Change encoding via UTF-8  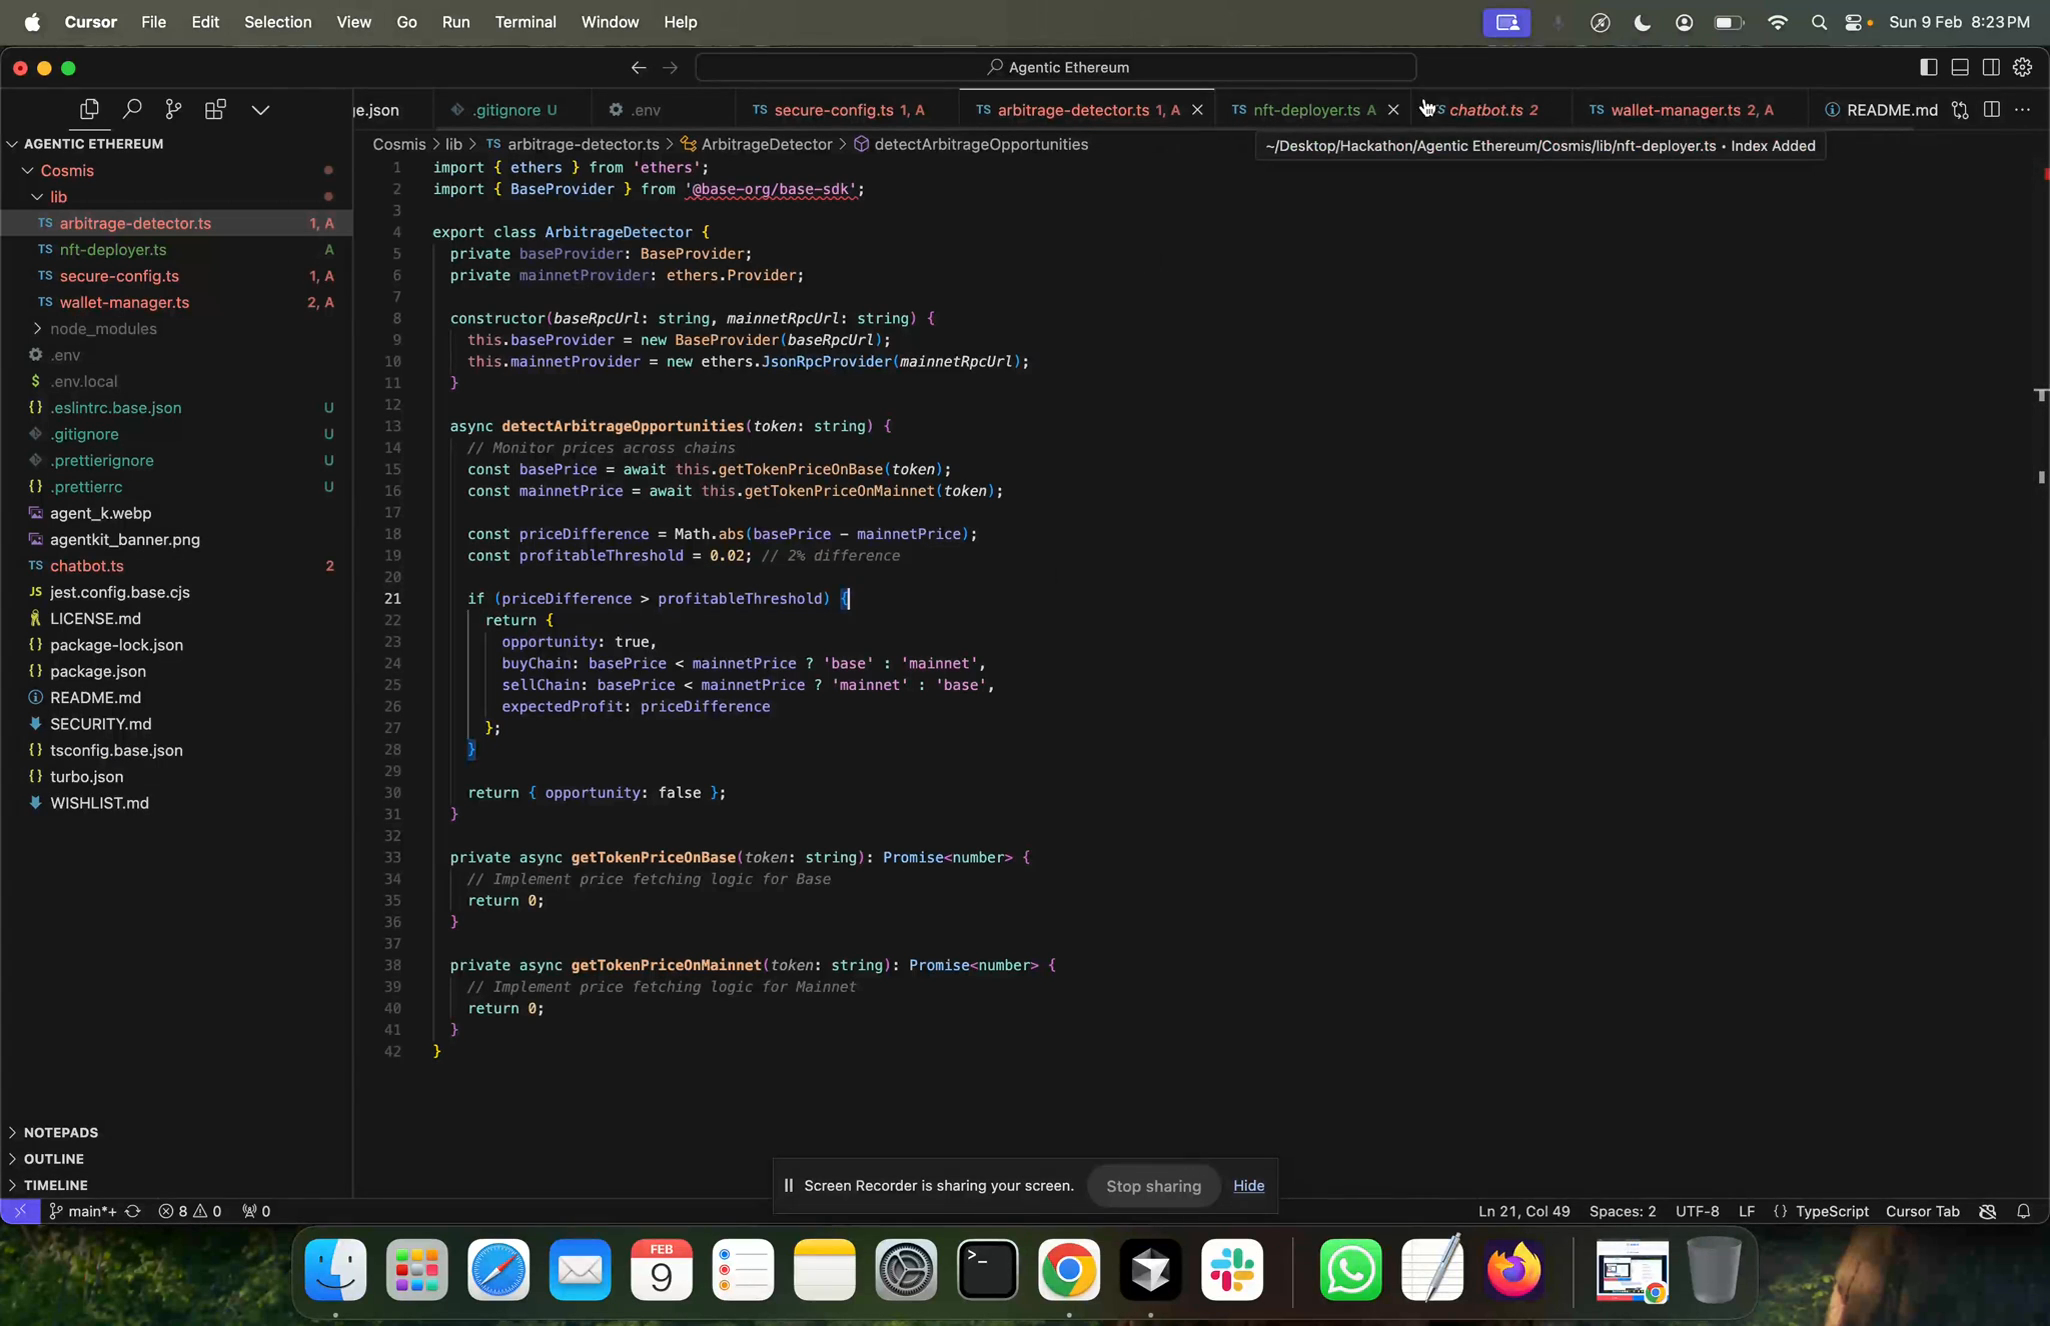coord(1697,1211)
